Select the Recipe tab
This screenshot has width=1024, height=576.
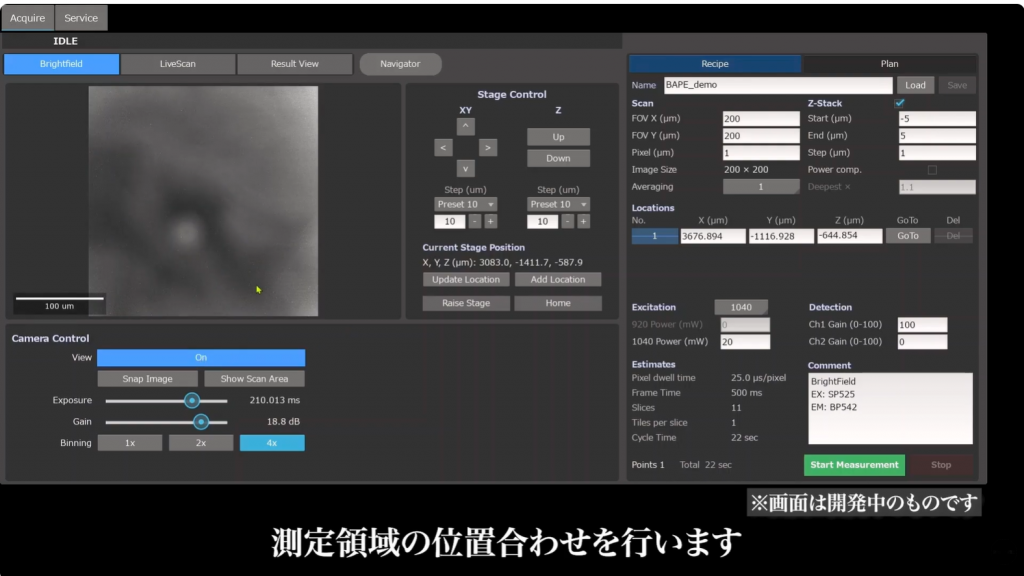(x=714, y=64)
